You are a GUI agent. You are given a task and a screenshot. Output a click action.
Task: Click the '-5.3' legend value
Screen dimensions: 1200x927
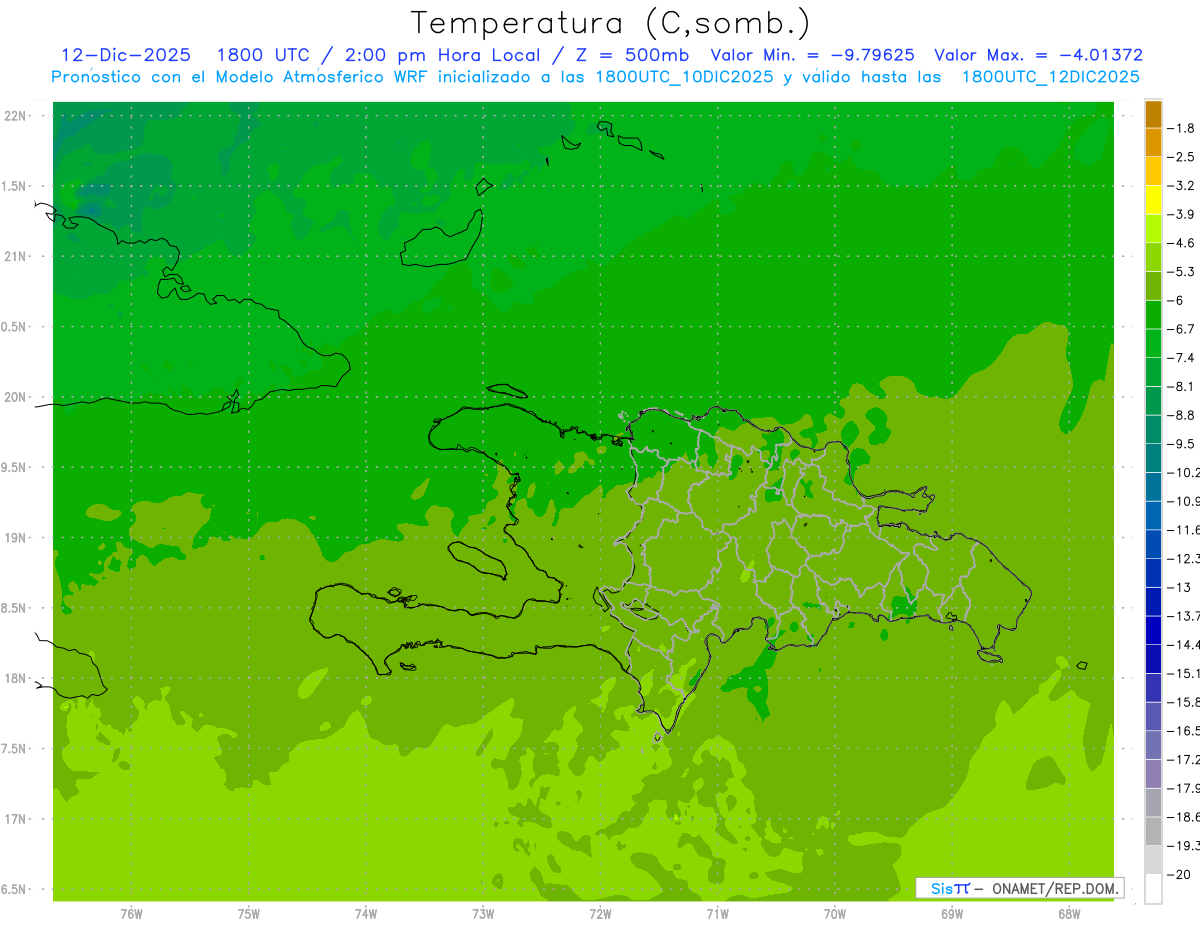1182,272
